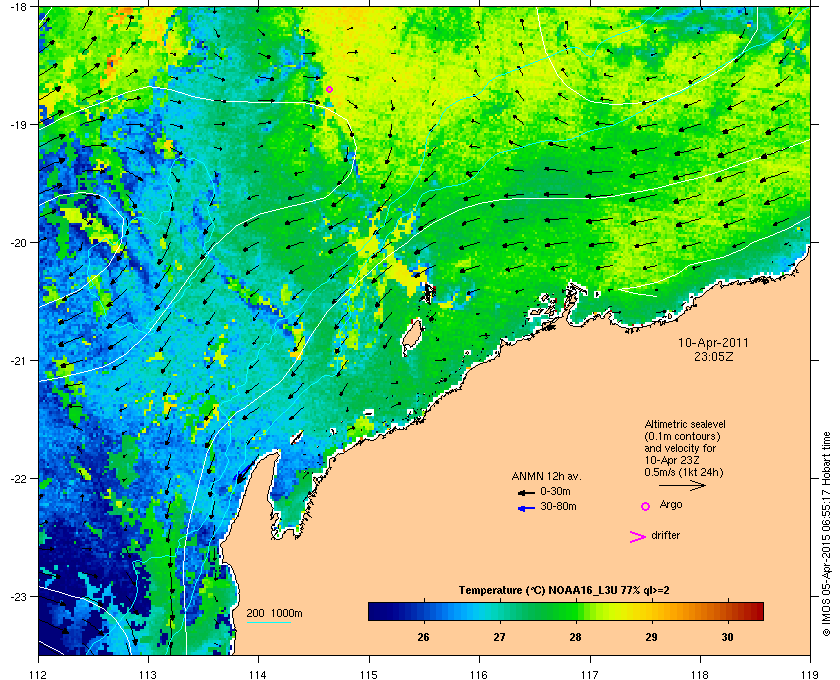Click the black 0-30m arrow legend symbol
Viewport: 840px width, 680px height.
[x=526, y=492]
